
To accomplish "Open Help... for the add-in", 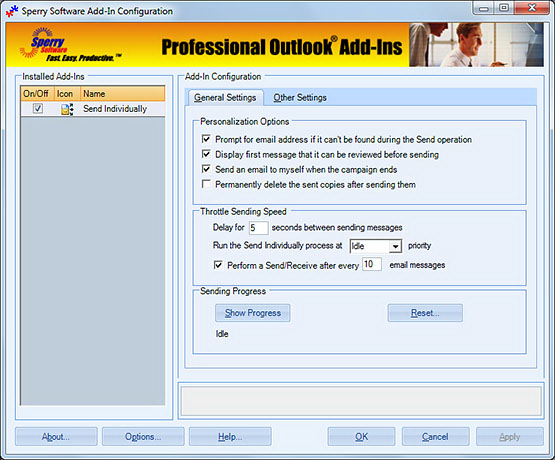I will click(230, 437).
